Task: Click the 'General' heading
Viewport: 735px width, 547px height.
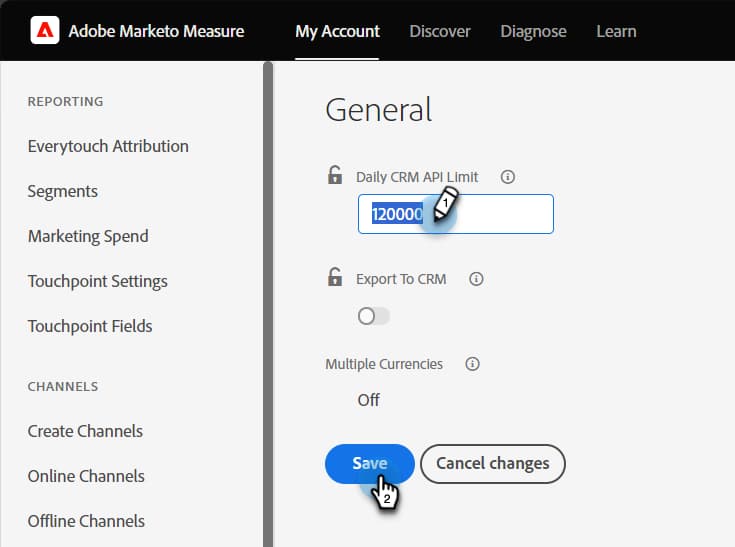Action: coord(379,110)
